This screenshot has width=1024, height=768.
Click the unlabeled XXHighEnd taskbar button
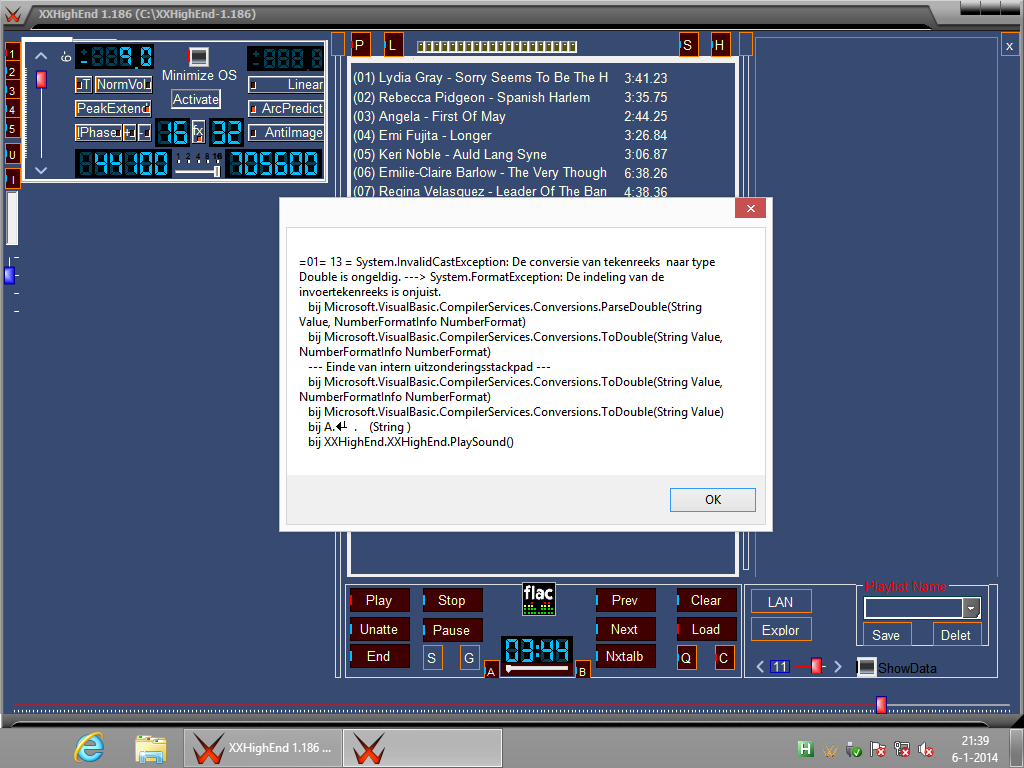(422, 748)
